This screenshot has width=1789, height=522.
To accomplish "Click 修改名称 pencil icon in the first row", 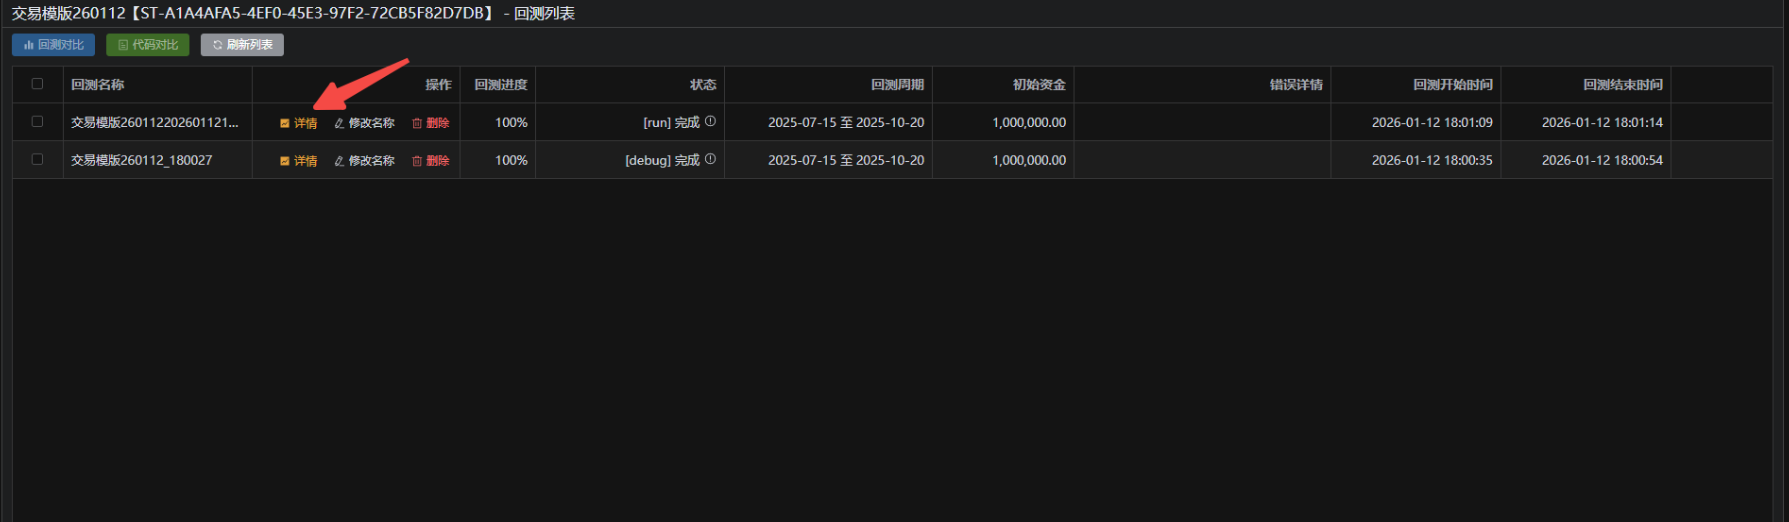I will coord(340,123).
